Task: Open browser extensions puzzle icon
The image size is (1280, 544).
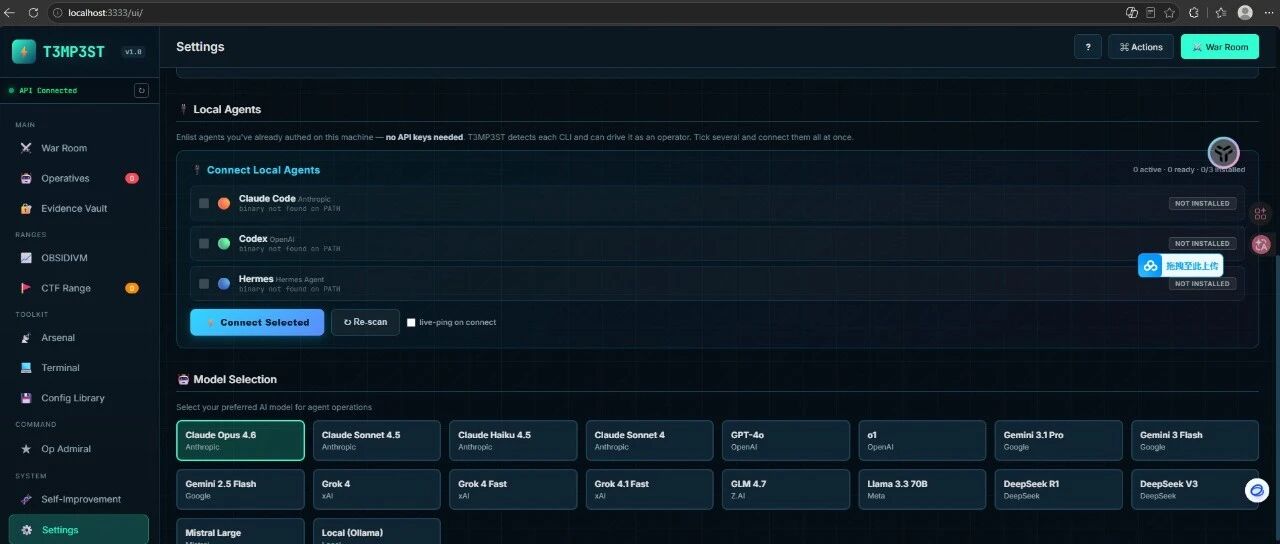Action: pos(1193,12)
